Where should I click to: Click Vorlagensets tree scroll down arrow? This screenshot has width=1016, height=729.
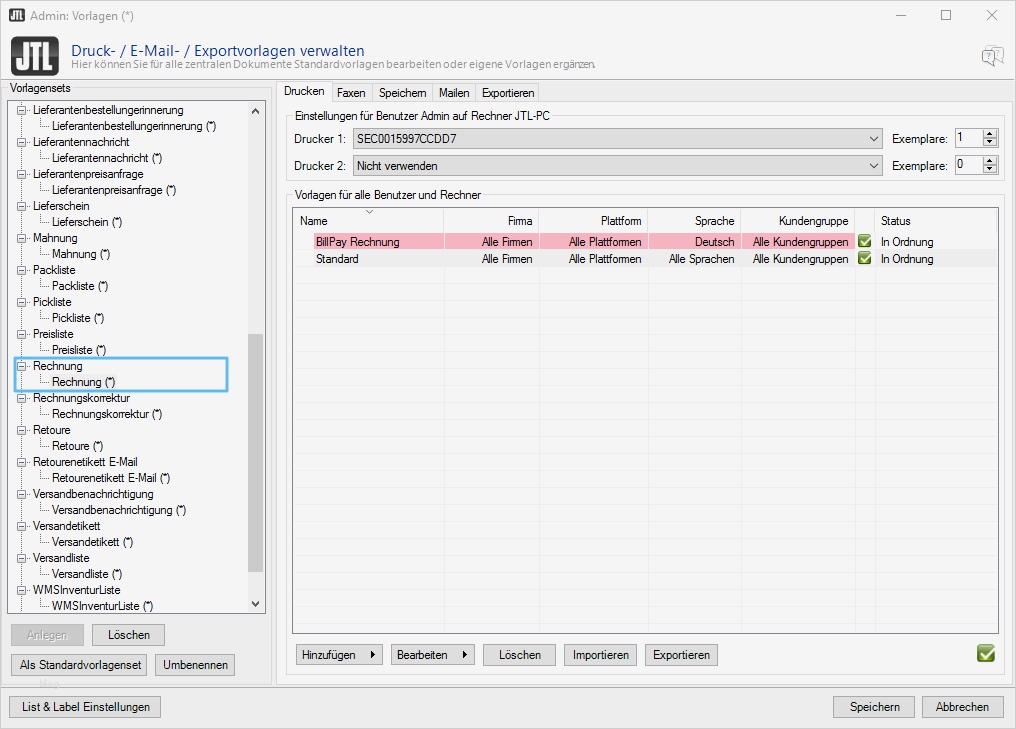pos(255,604)
